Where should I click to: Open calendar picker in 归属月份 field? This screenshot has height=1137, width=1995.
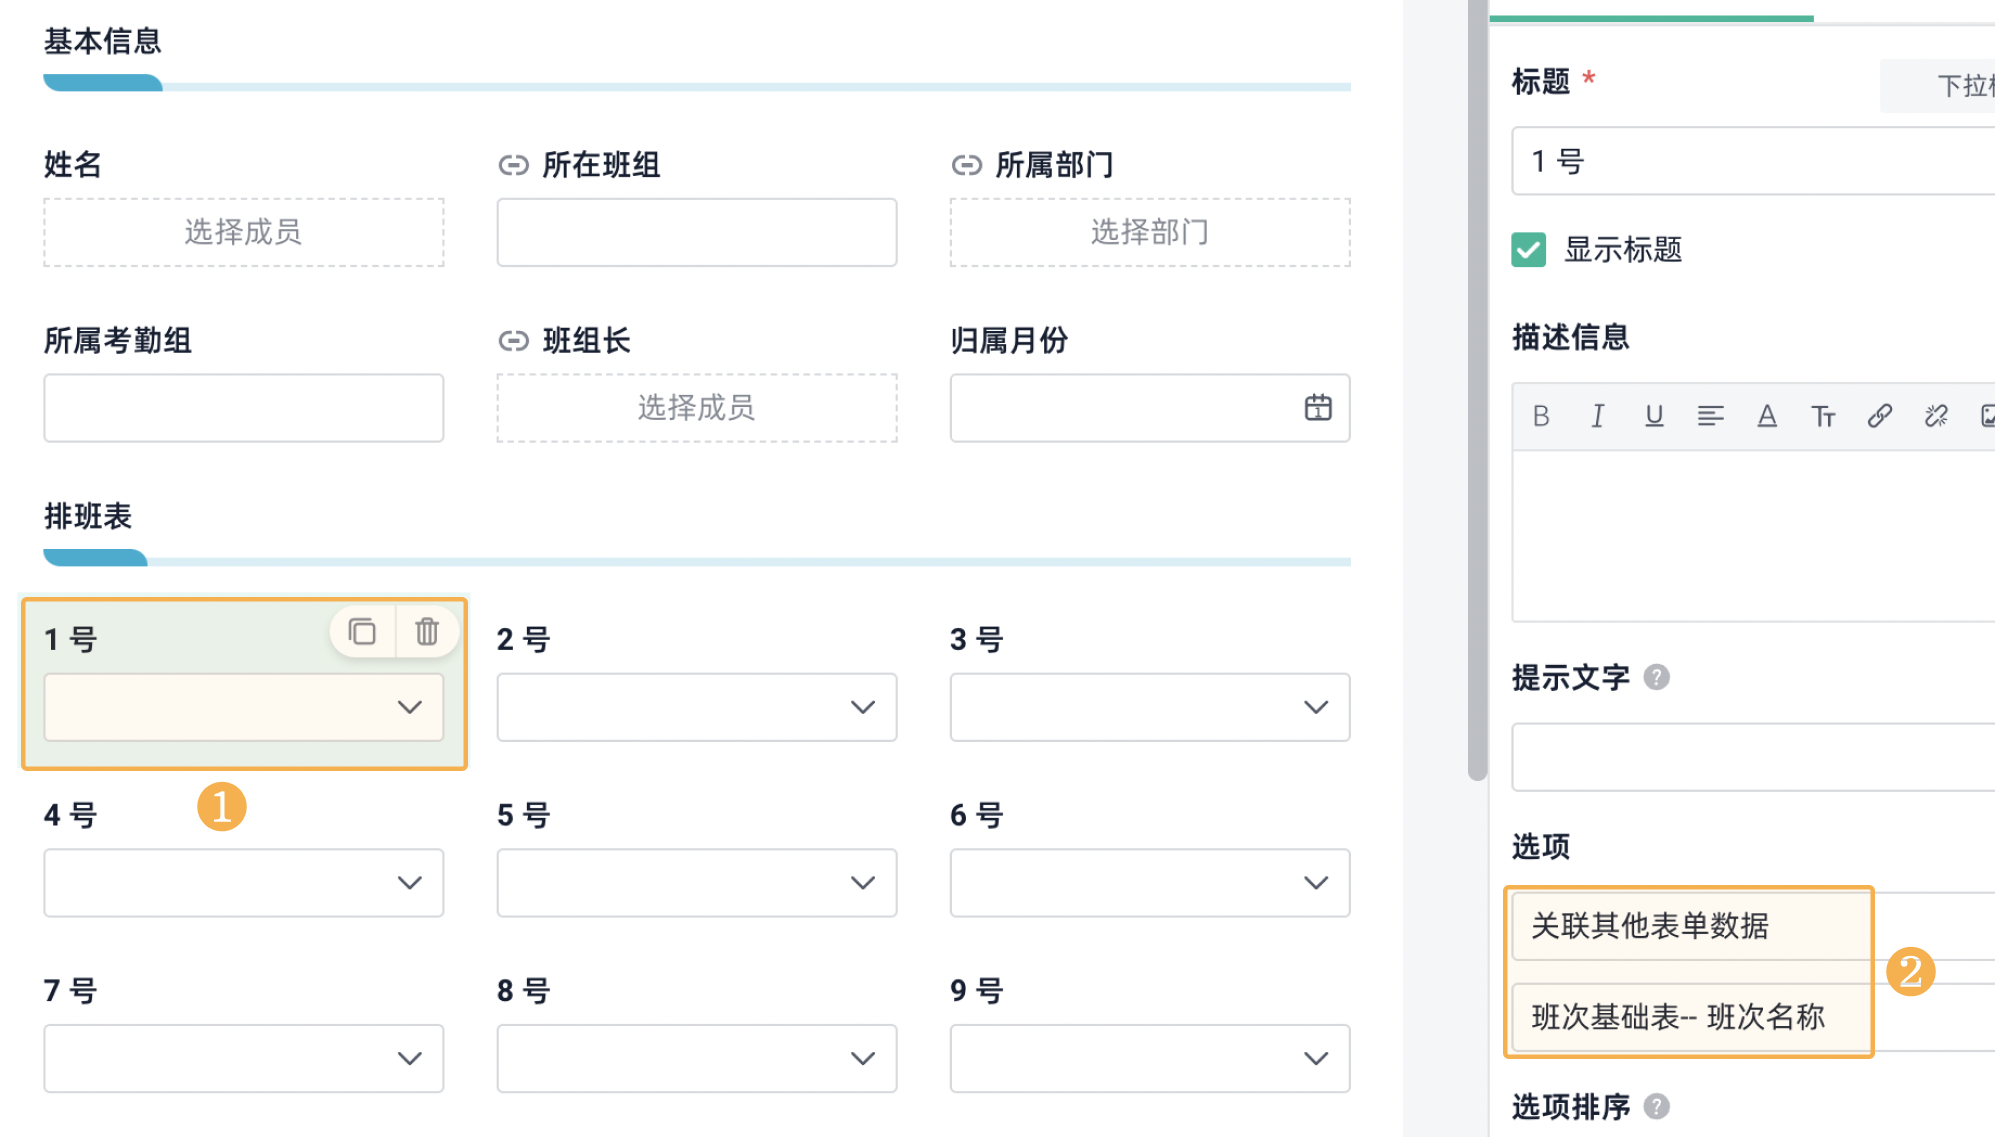pos(1318,408)
